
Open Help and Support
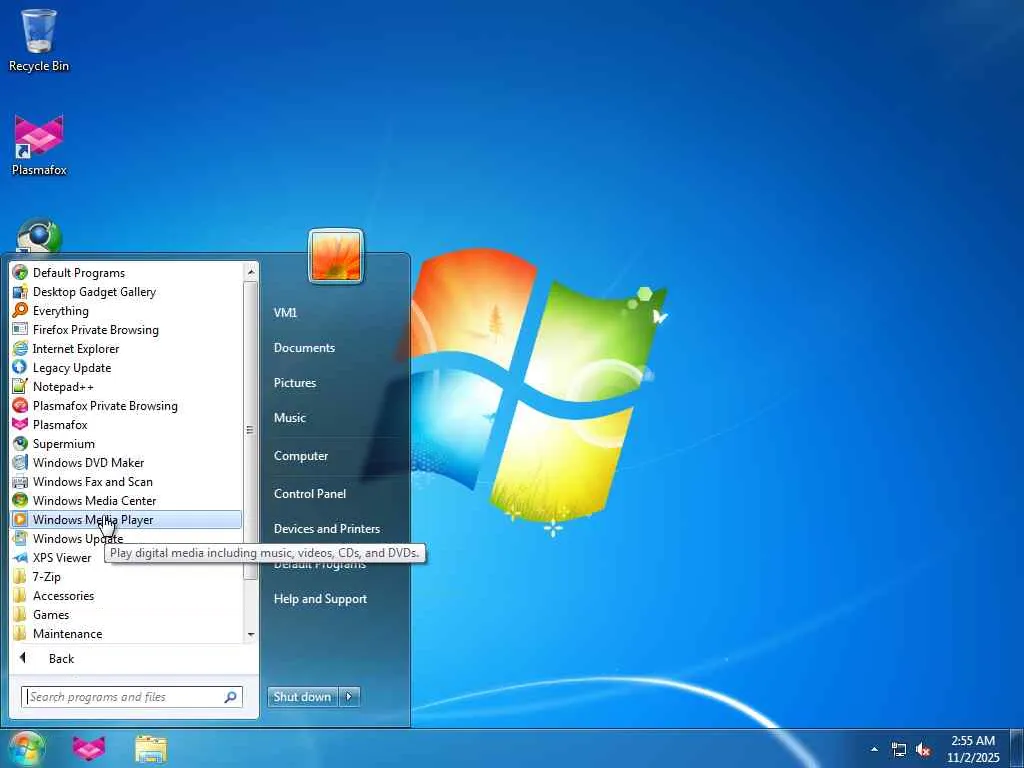pos(320,598)
